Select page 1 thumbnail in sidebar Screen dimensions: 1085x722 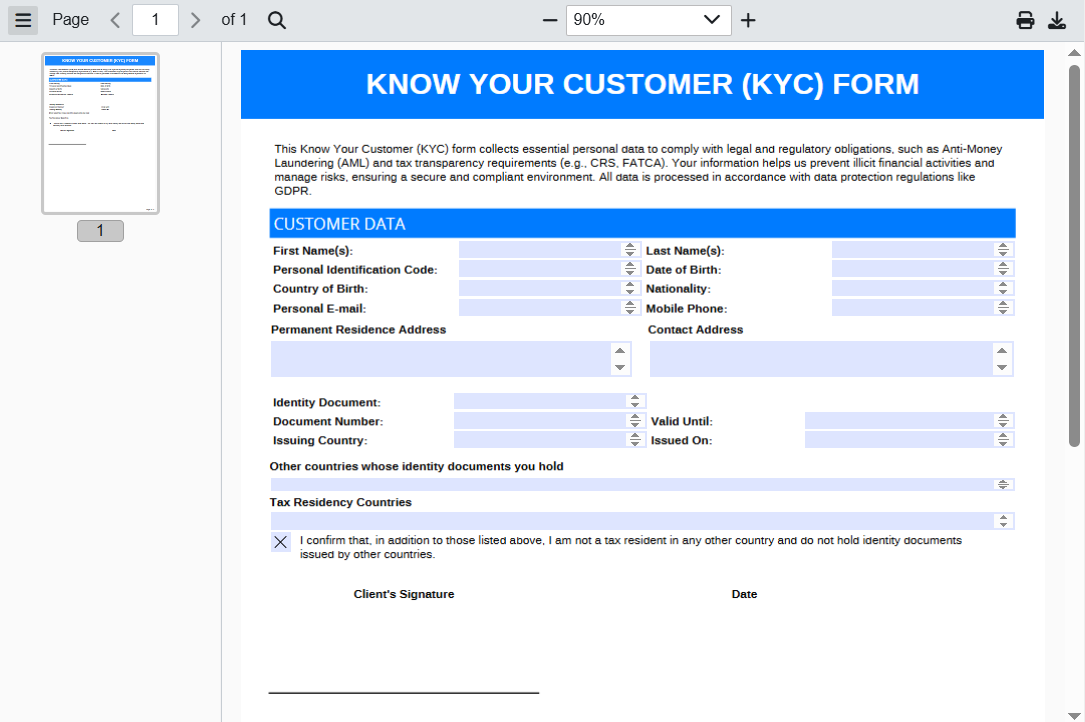pyautogui.click(x=100, y=134)
